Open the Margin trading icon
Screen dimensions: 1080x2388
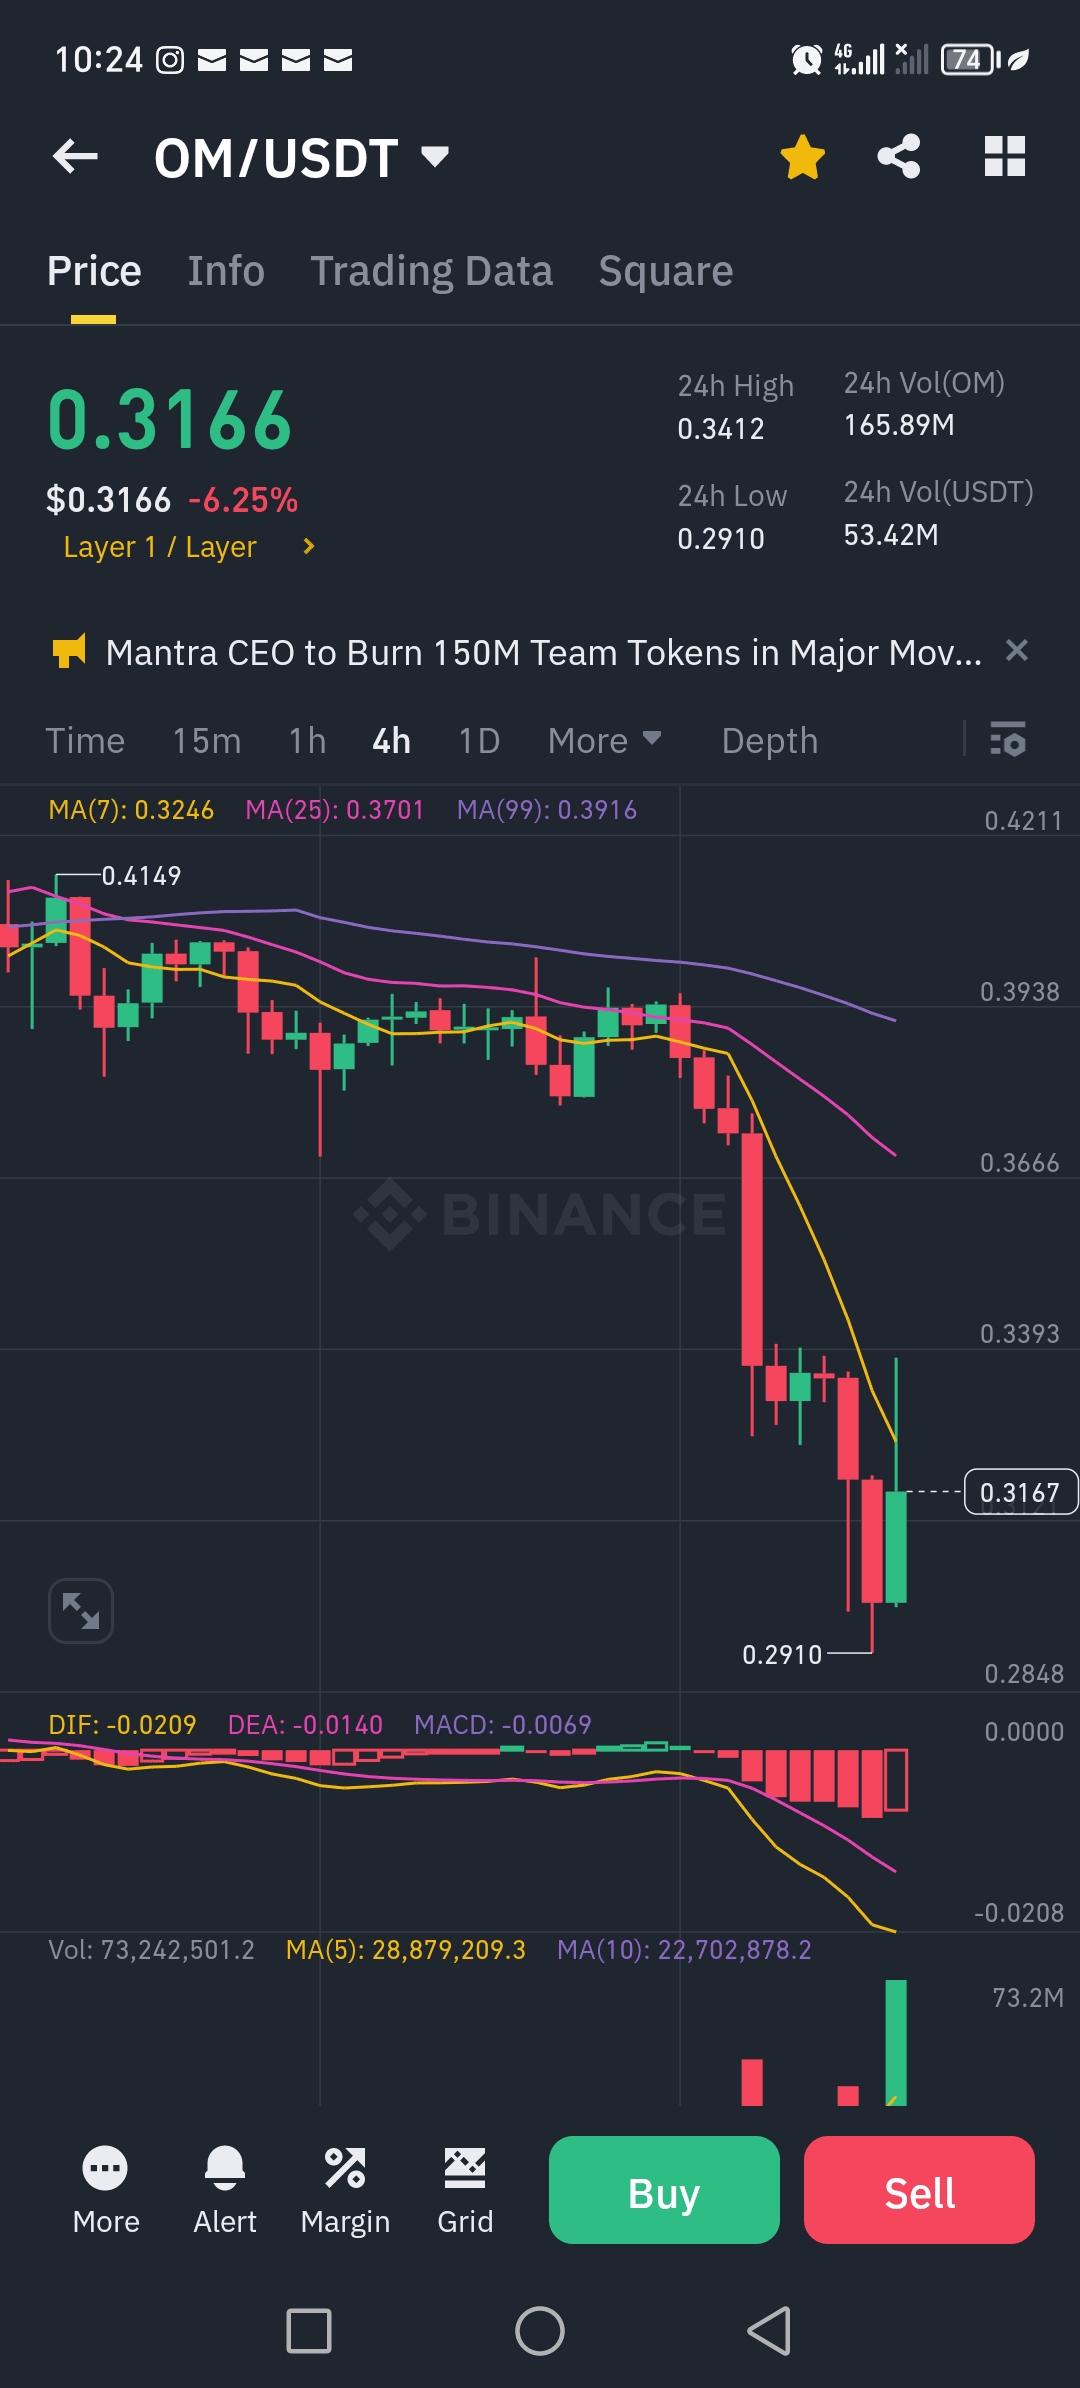[345, 2190]
